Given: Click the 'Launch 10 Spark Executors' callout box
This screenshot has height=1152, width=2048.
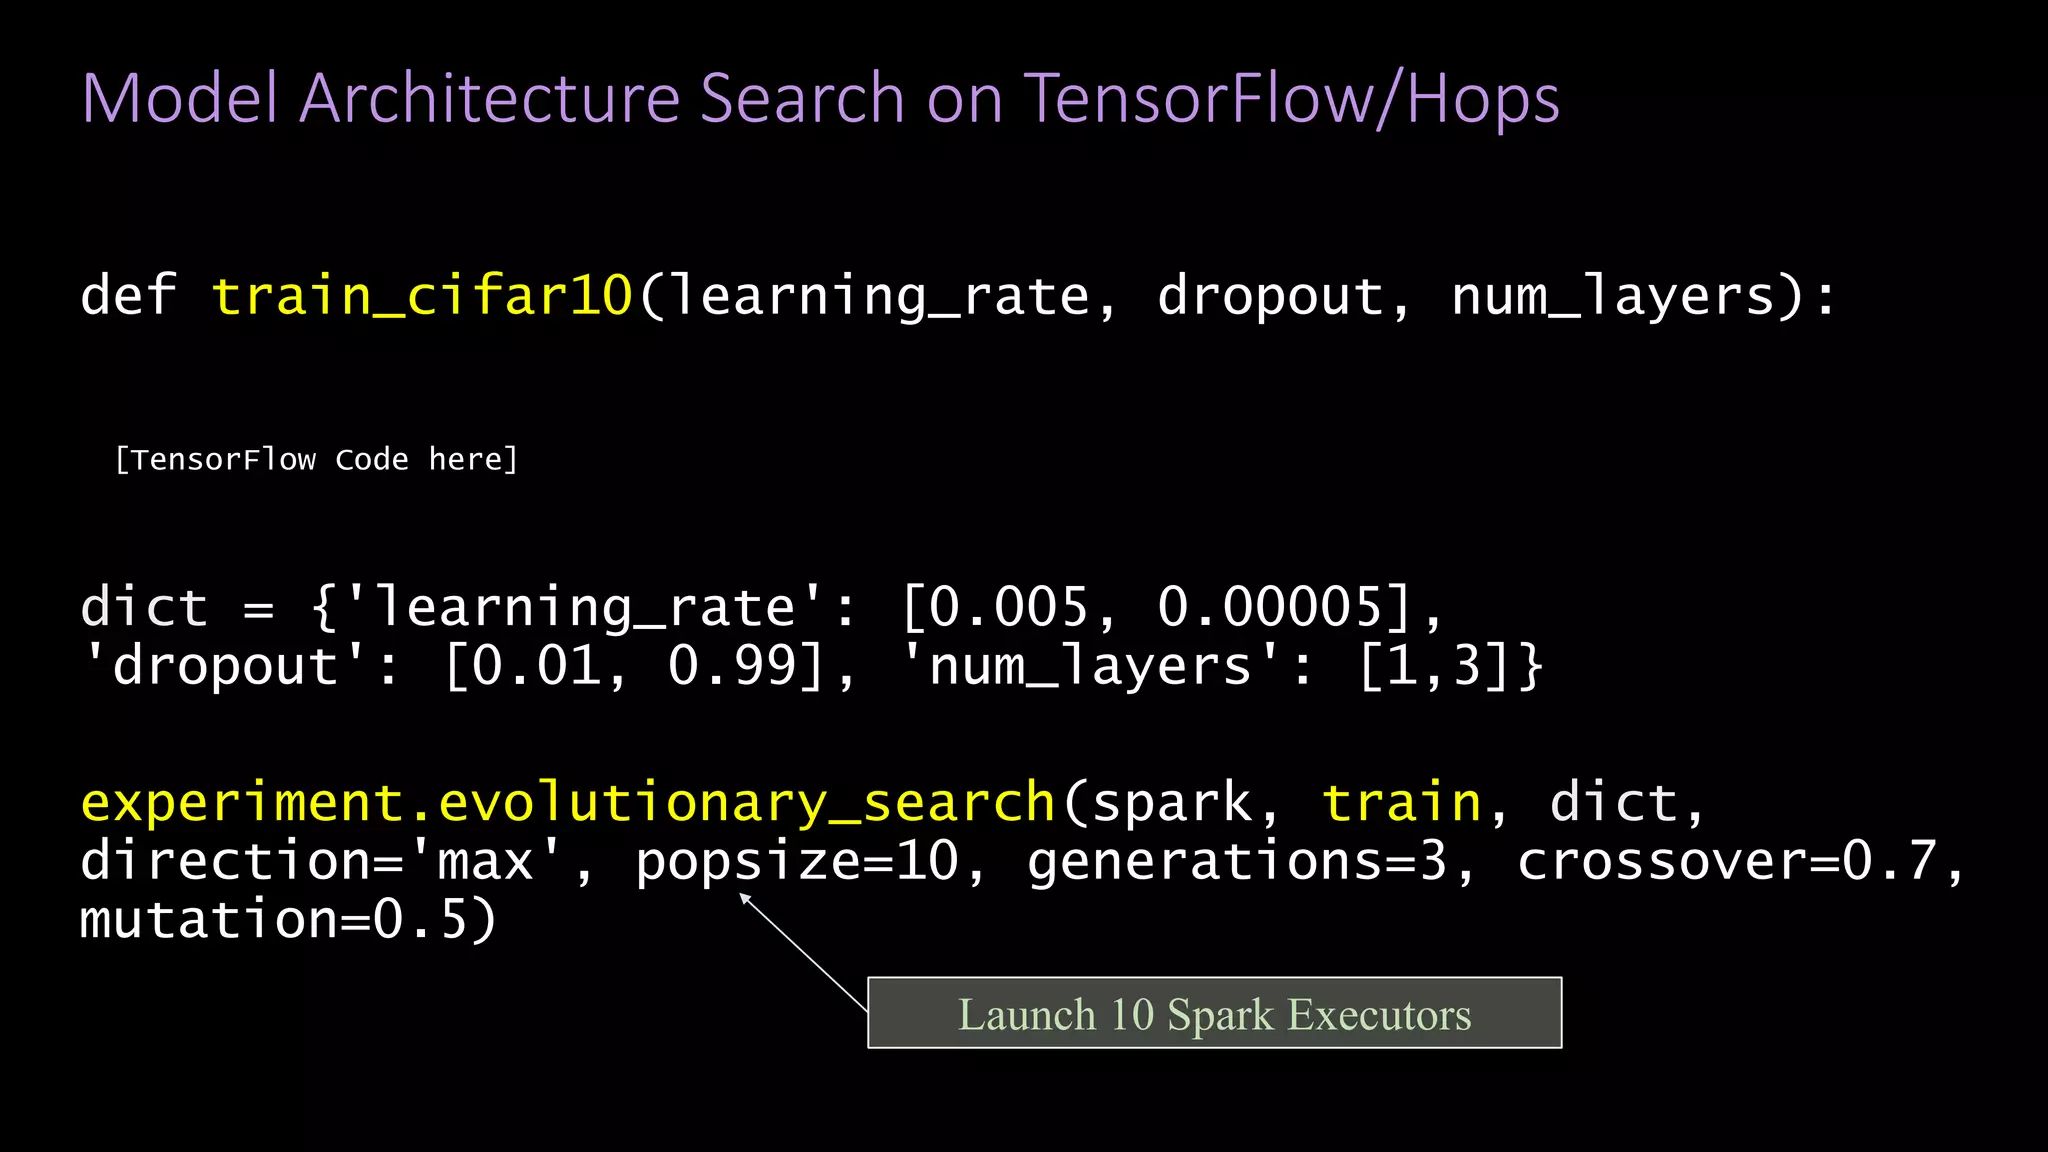Looking at the screenshot, I should (x=1214, y=1013).
